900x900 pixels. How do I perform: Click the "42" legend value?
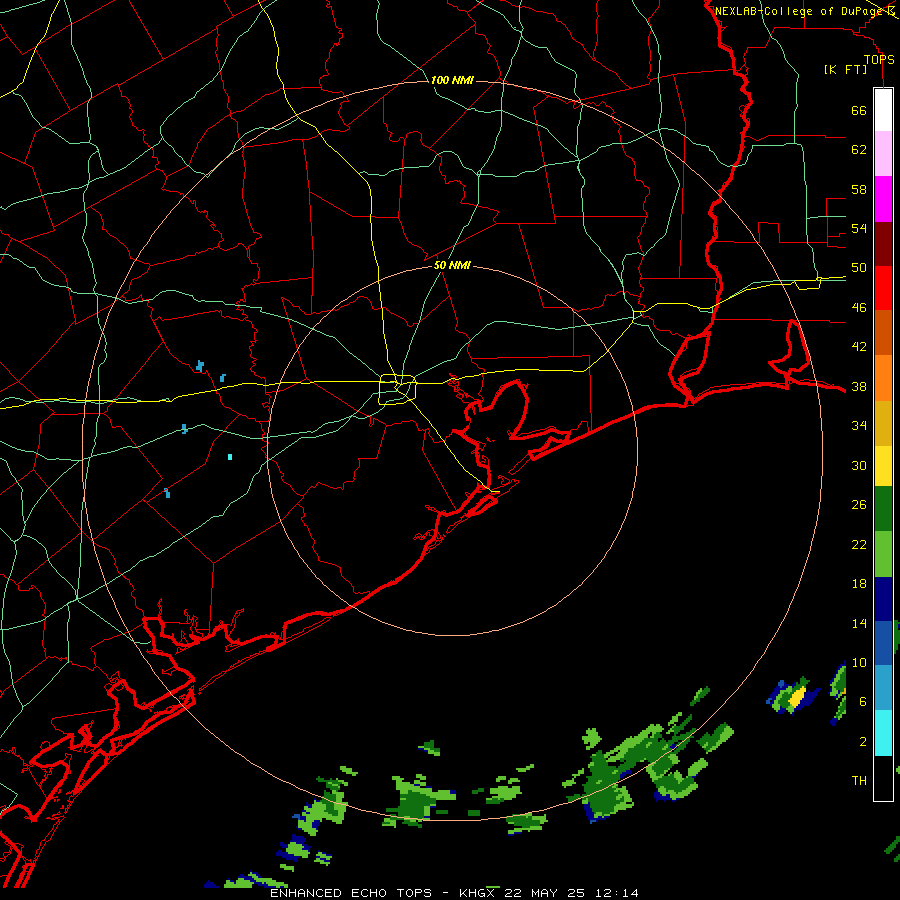(859, 347)
